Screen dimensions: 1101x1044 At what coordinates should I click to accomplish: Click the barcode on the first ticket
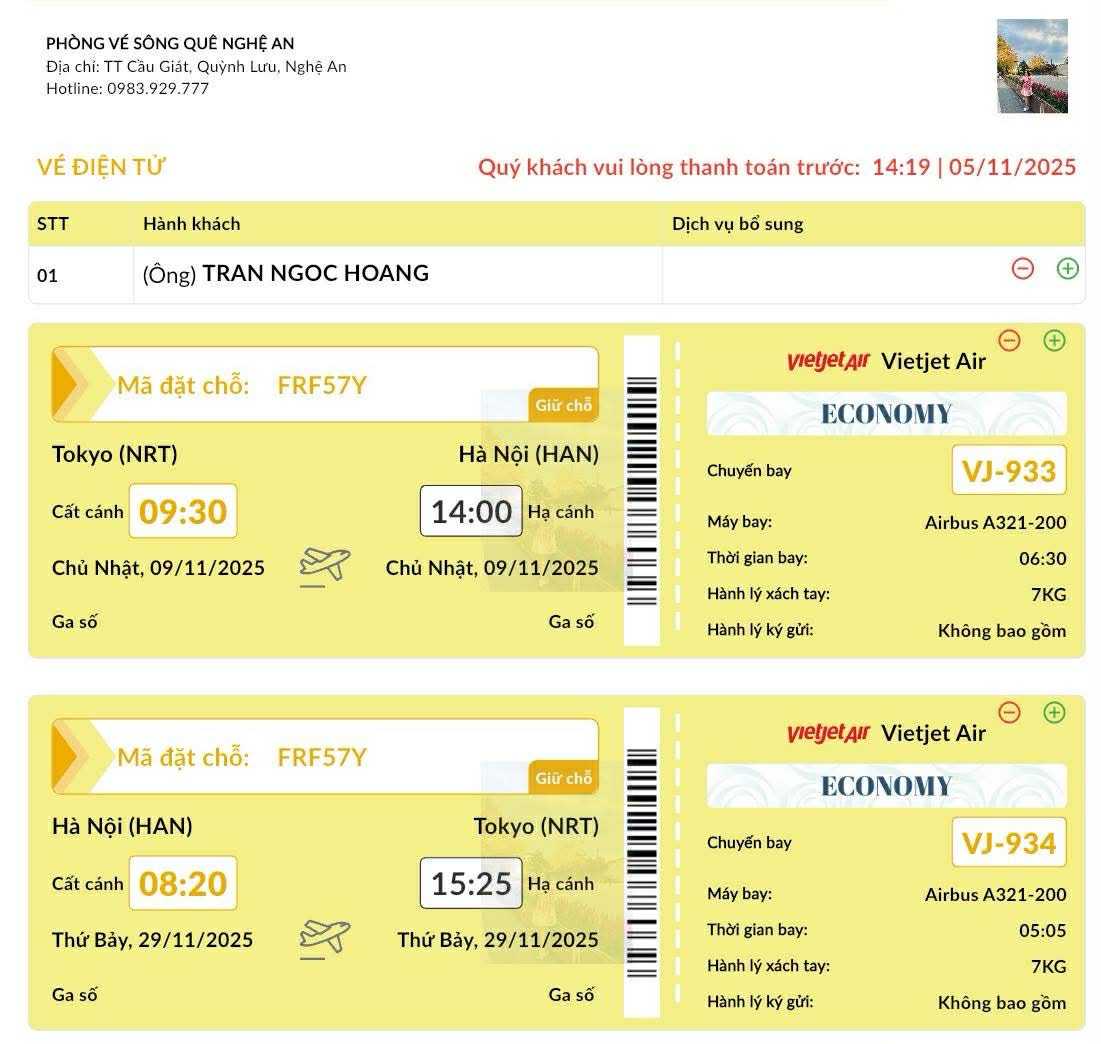point(641,490)
